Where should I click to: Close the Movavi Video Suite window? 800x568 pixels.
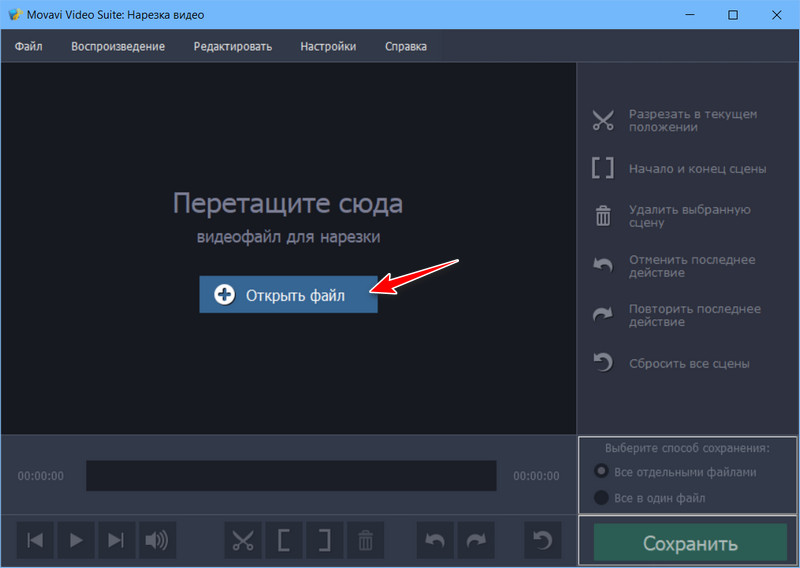coord(777,15)
